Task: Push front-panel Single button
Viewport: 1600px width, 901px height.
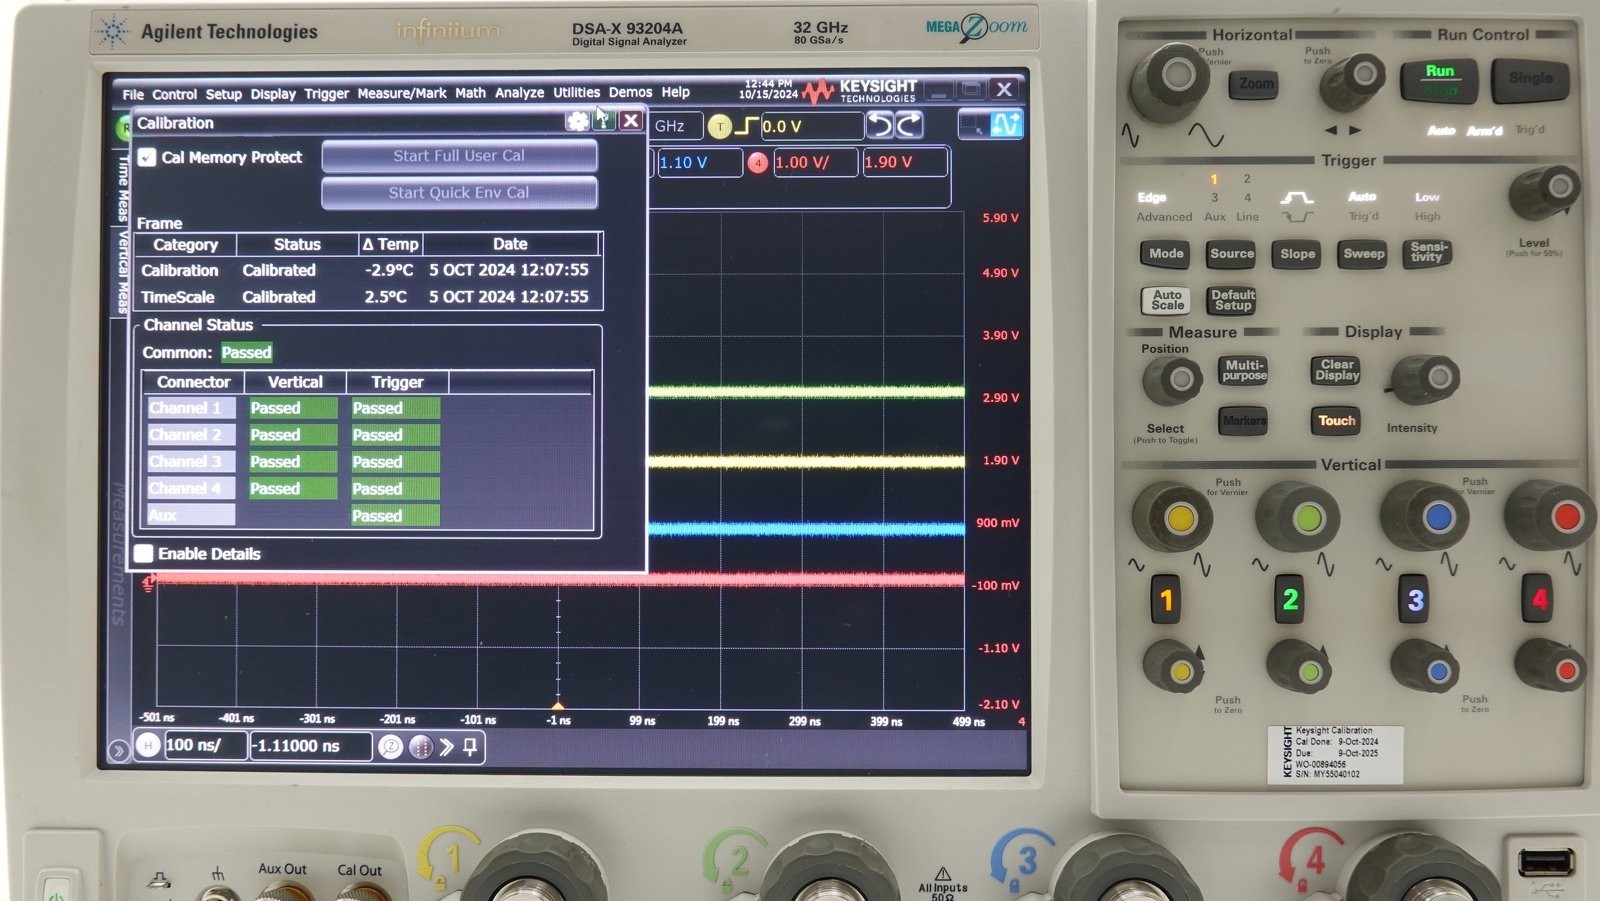Action: [x=1530, y=80]
